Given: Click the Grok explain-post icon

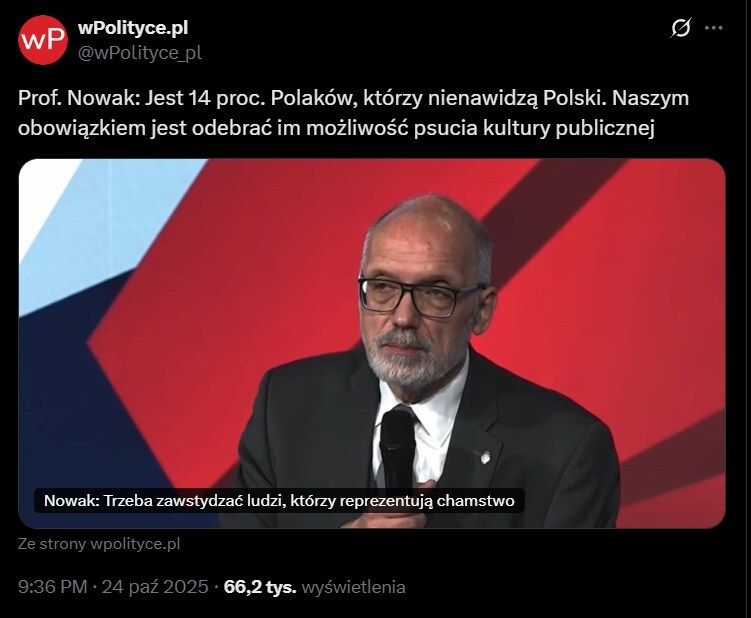Looking at the screenshot, I should tap(681, 28).
